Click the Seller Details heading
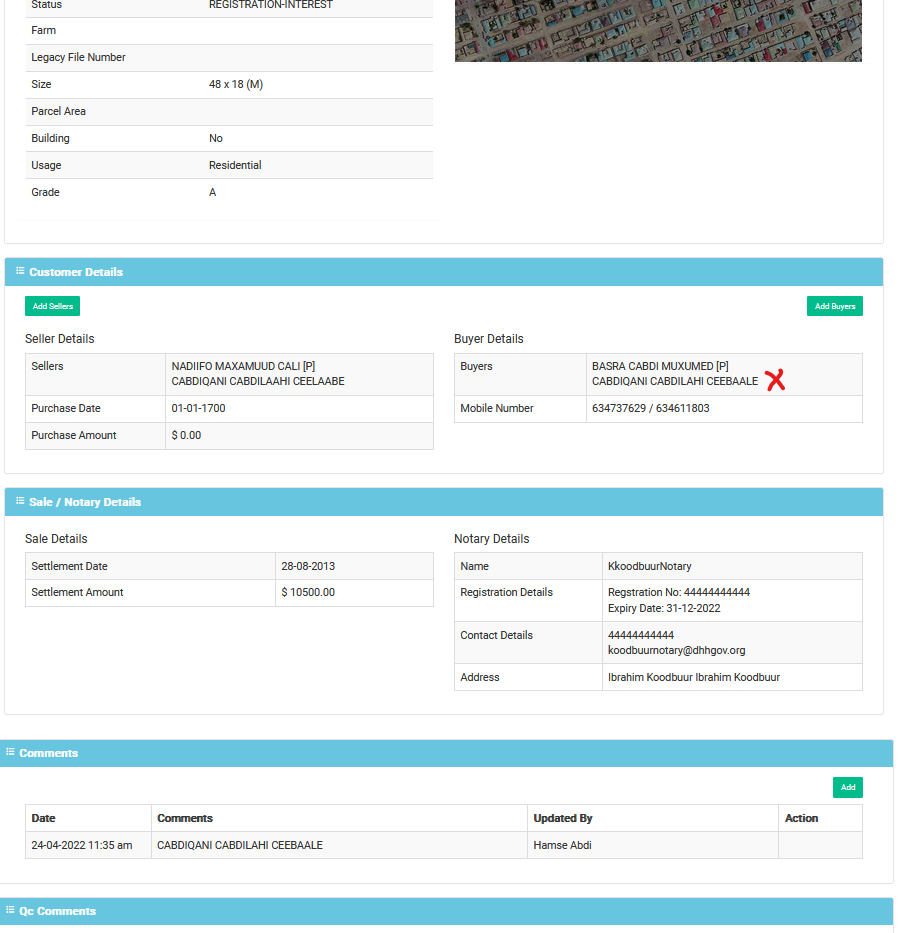The height and width of the screenshot is (933, 900). coord(59,339)
